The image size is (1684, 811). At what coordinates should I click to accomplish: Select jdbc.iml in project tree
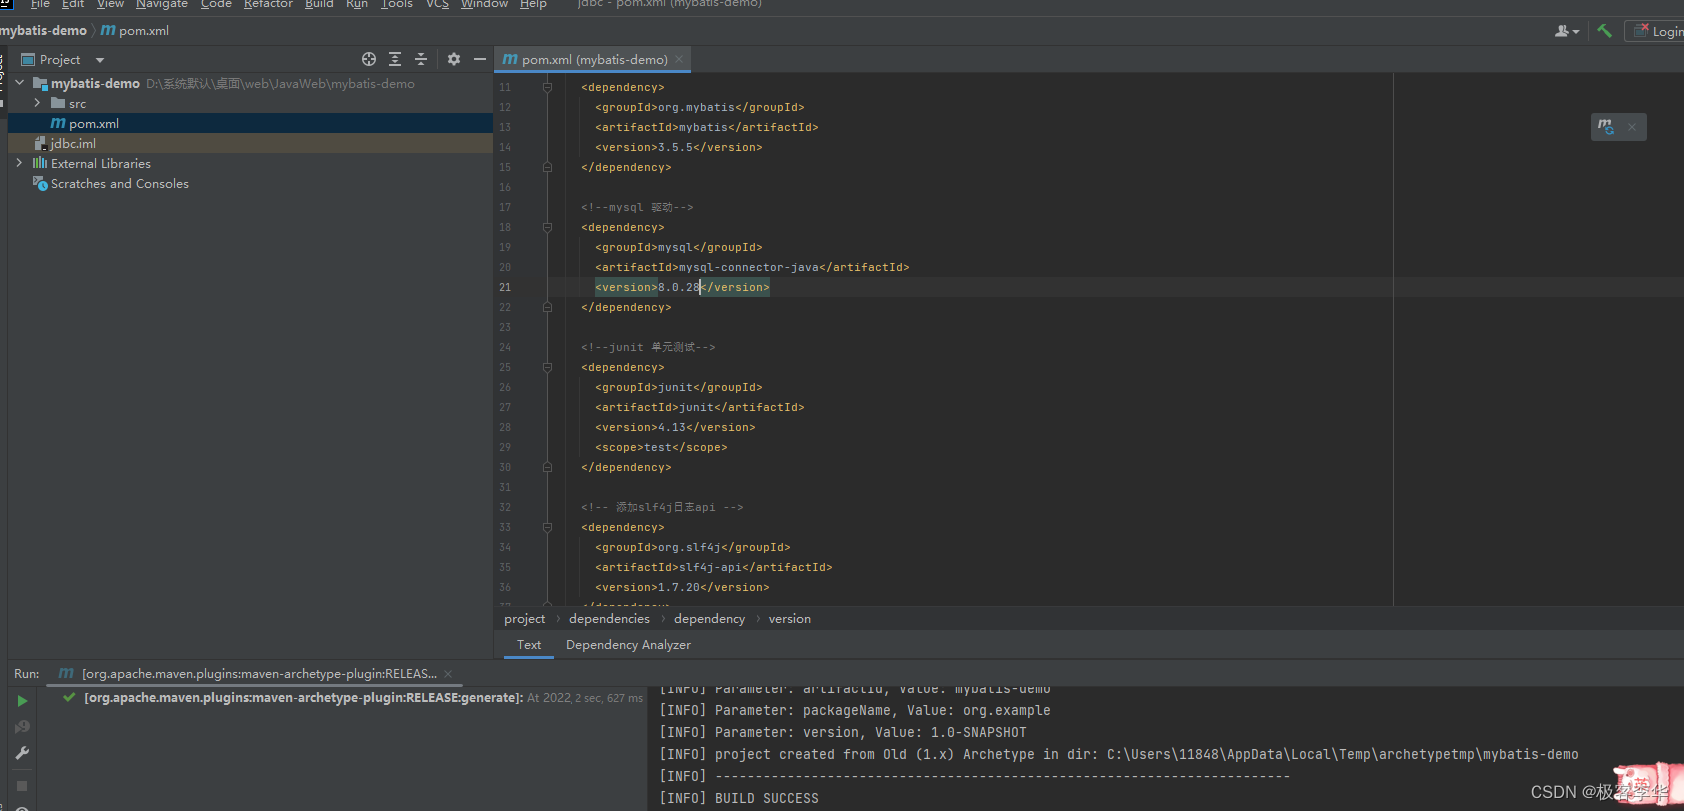coord(73,143)
